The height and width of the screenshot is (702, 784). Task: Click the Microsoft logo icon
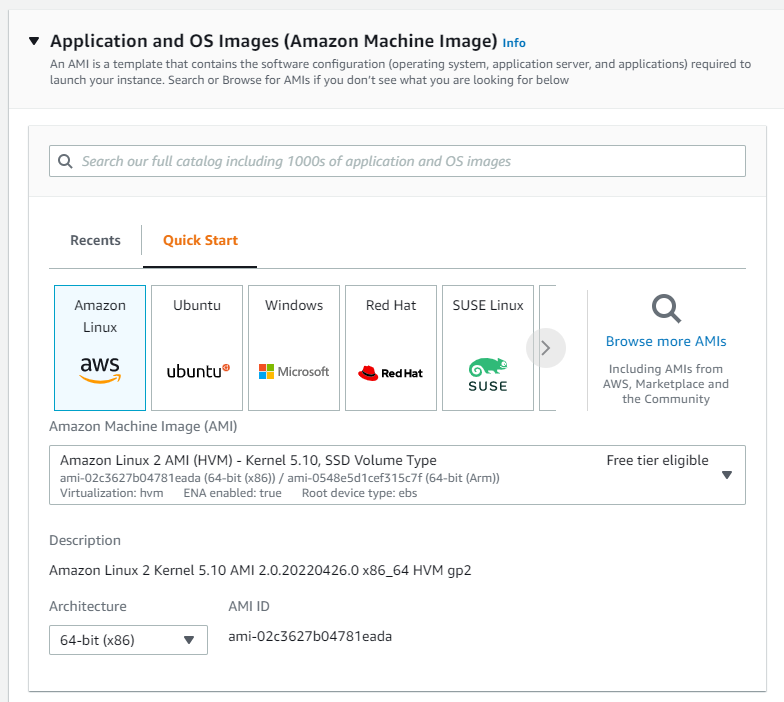point(294,372)
